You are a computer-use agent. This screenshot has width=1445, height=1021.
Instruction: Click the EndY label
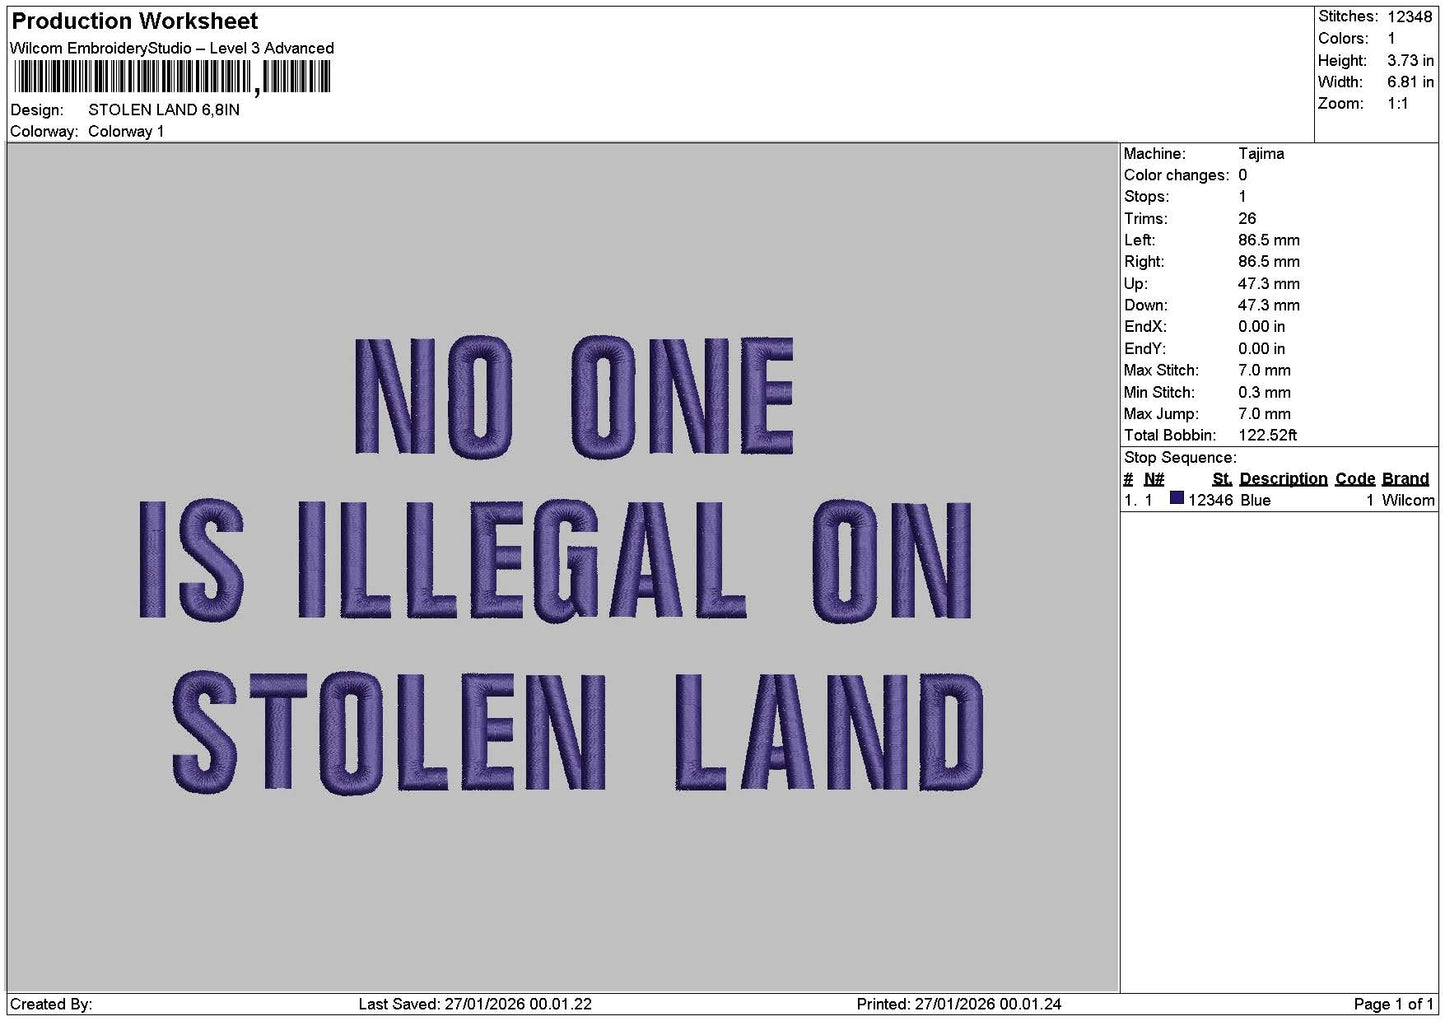[x=1145, y=349]
